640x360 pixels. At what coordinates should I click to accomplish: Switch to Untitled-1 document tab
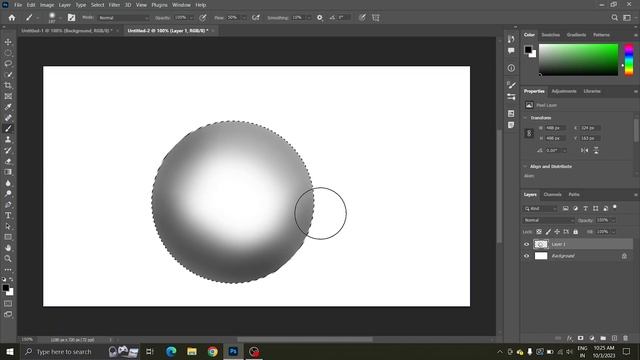pos(66,31)
